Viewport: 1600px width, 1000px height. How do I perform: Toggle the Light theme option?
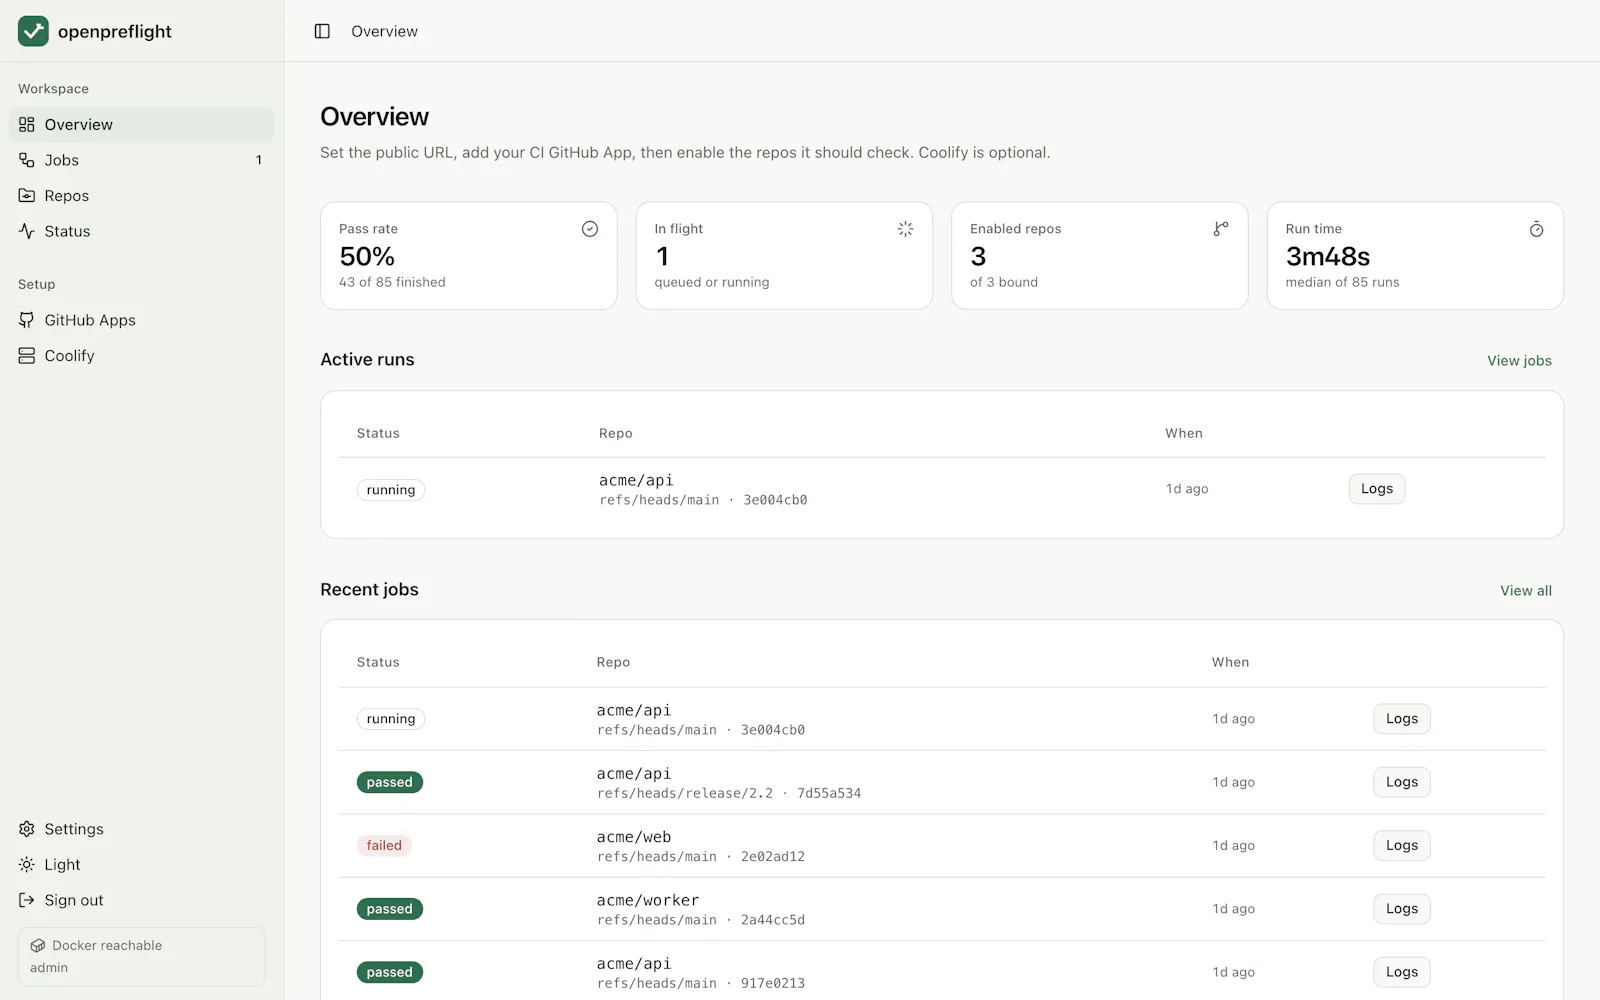pyautogui.click(x=141, y=865)
